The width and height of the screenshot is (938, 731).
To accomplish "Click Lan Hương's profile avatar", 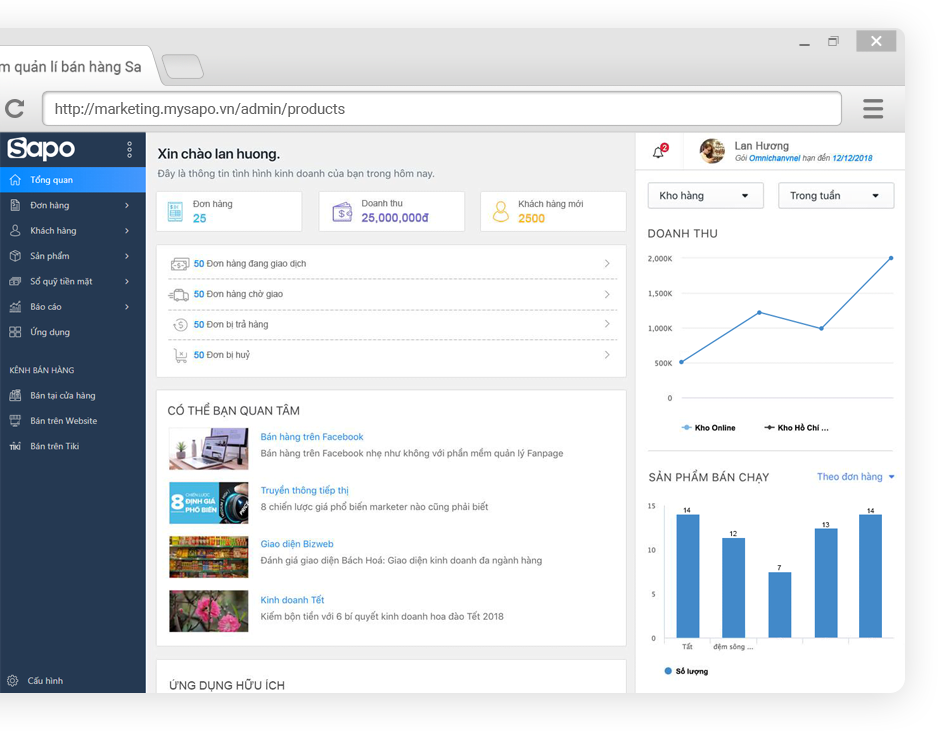I will click(712, 151).
